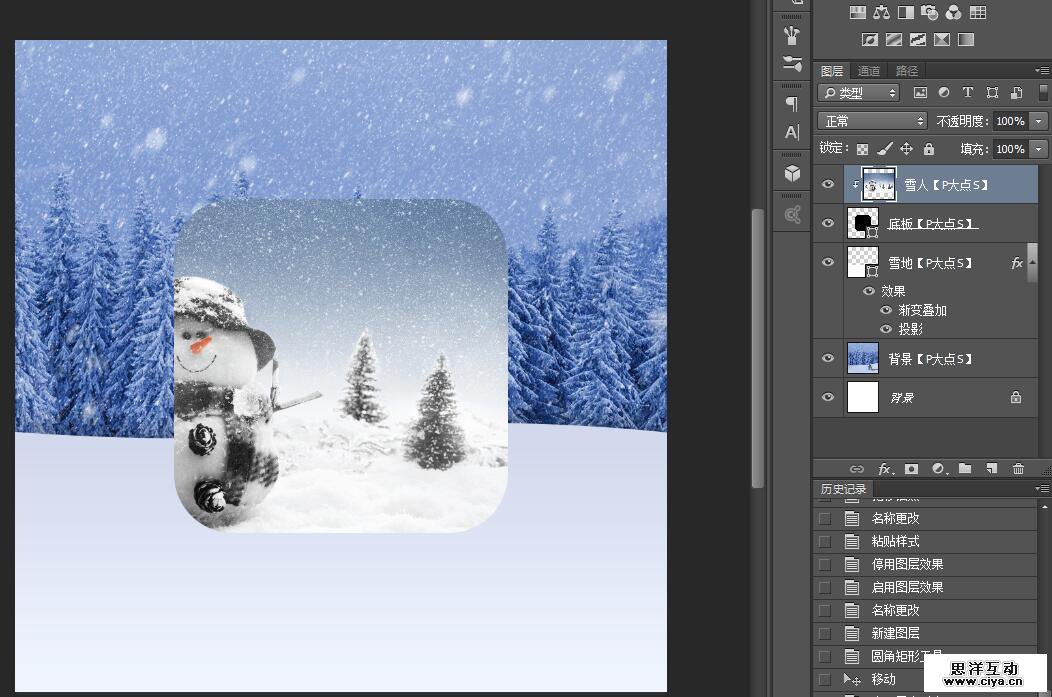
Task: Click the new group folder icon
Action: click(965, 468)
